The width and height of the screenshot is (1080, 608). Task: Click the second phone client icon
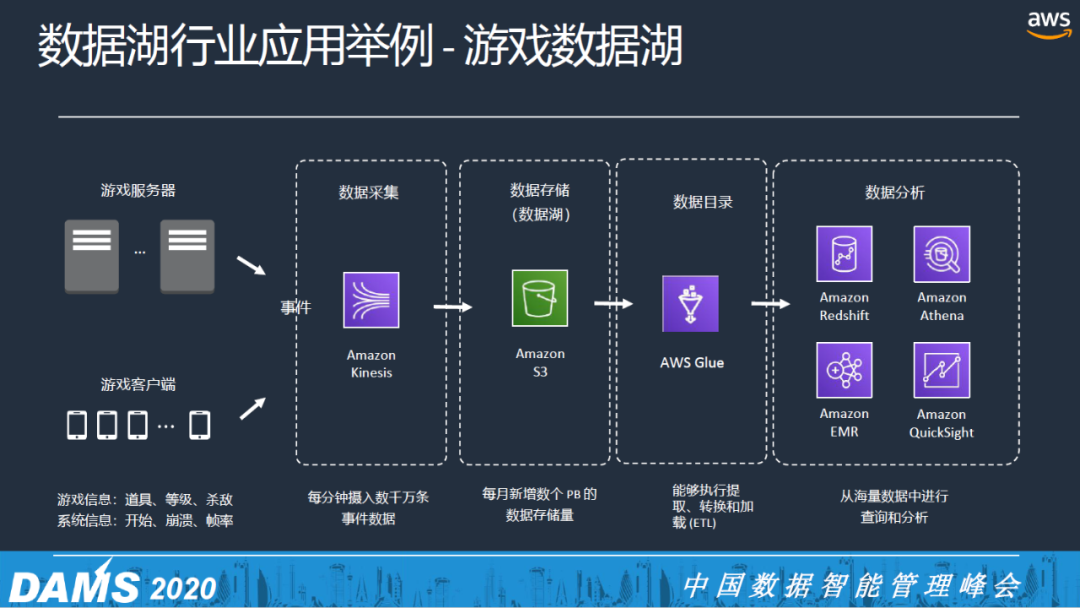click(x=107, y=425)
